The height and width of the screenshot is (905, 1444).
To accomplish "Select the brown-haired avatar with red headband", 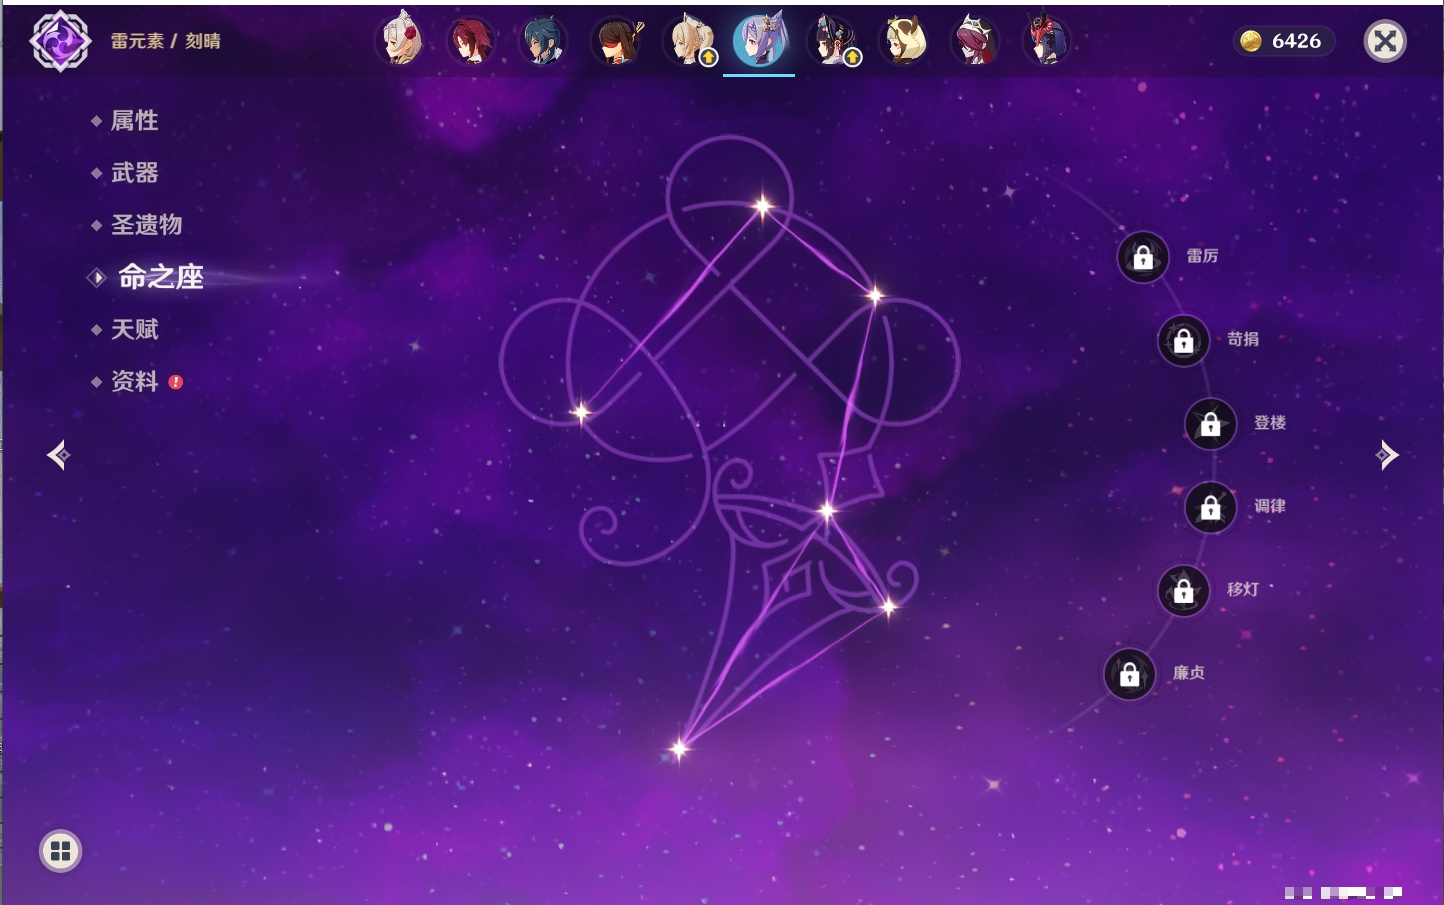I will point(617,41).
